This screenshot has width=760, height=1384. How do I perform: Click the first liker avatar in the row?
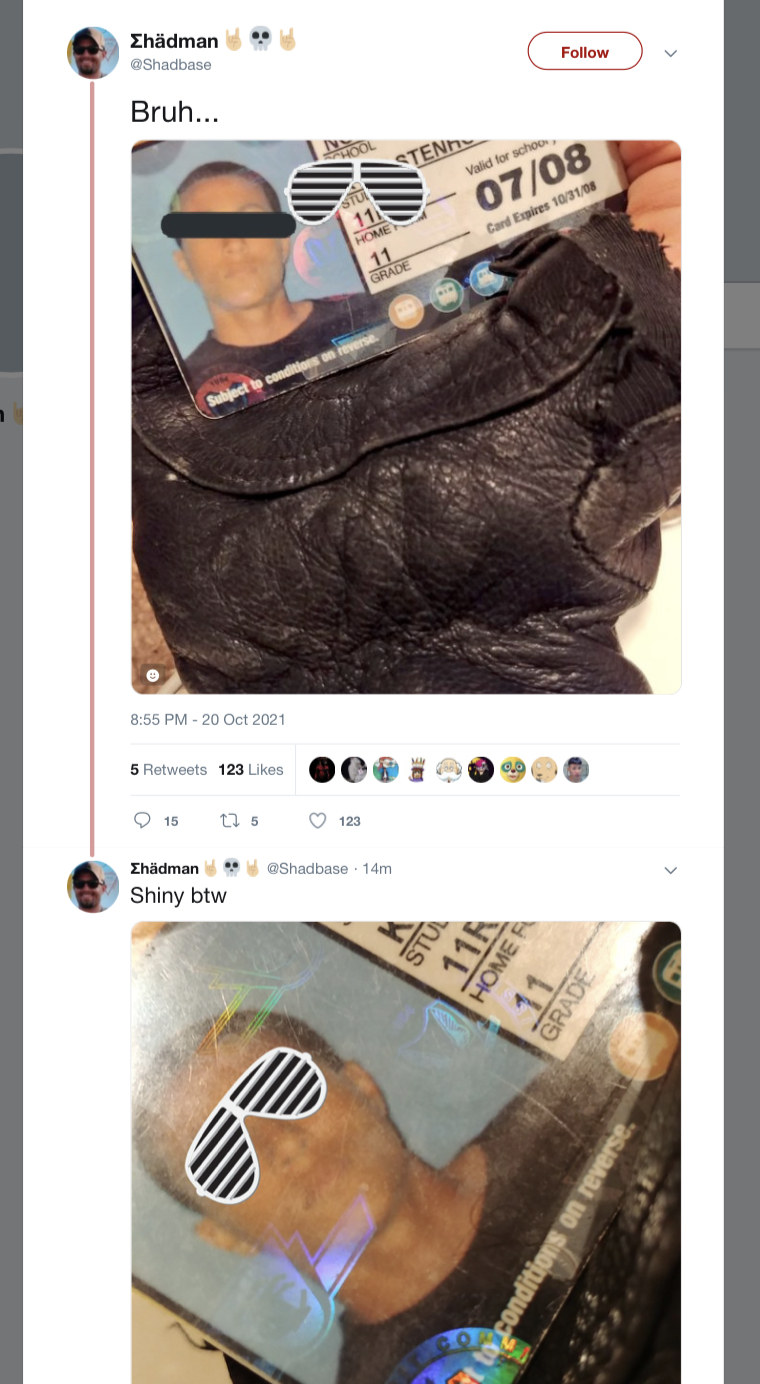tap(322, 769)
